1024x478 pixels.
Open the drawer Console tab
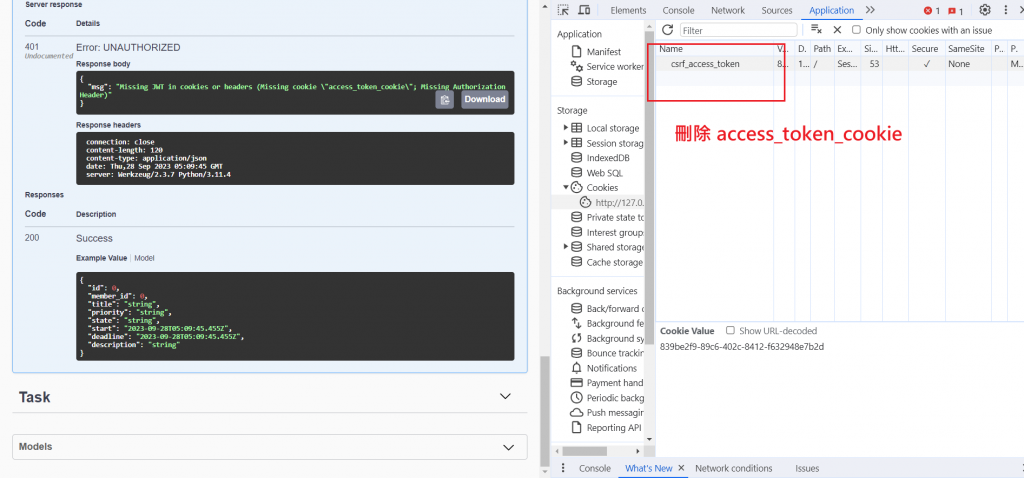(x=595, y=468)
